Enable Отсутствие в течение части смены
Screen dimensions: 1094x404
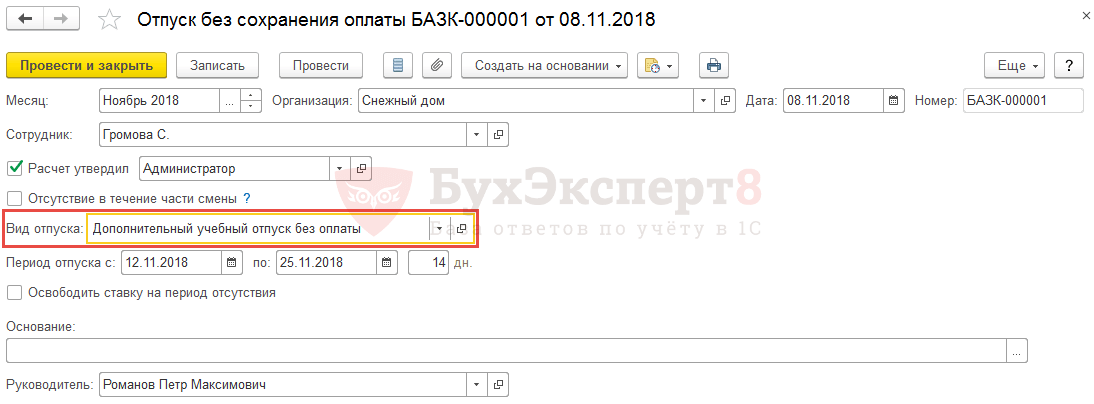tap(14, 199)
